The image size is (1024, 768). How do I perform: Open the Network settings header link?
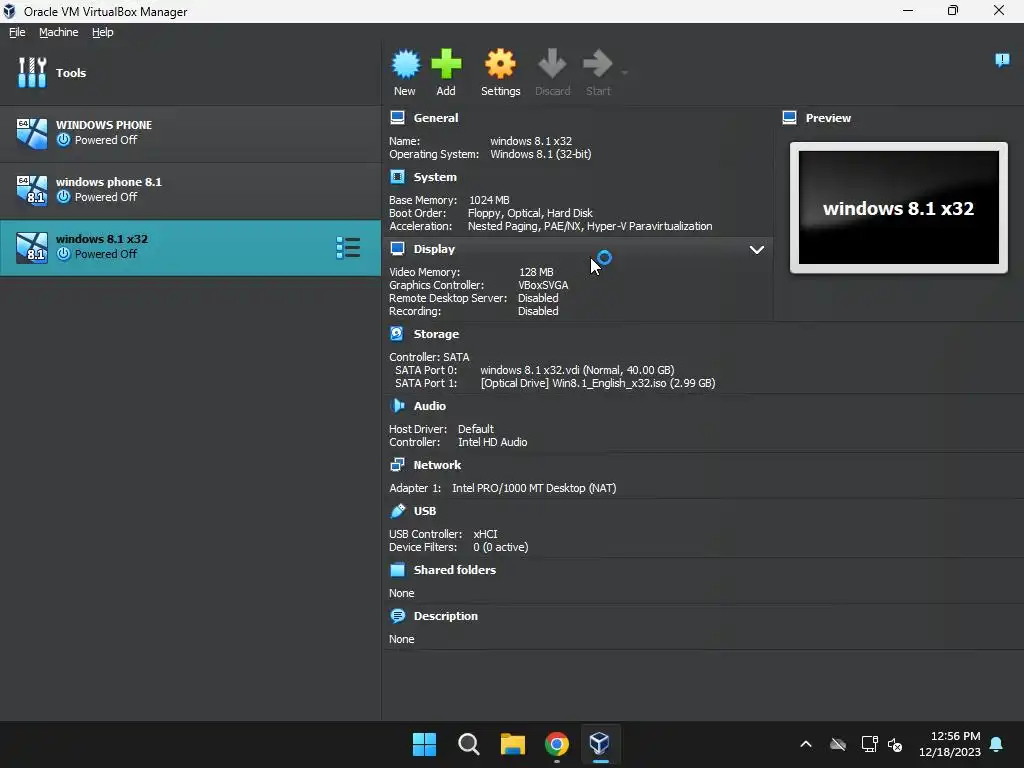(x=437, y=465)
